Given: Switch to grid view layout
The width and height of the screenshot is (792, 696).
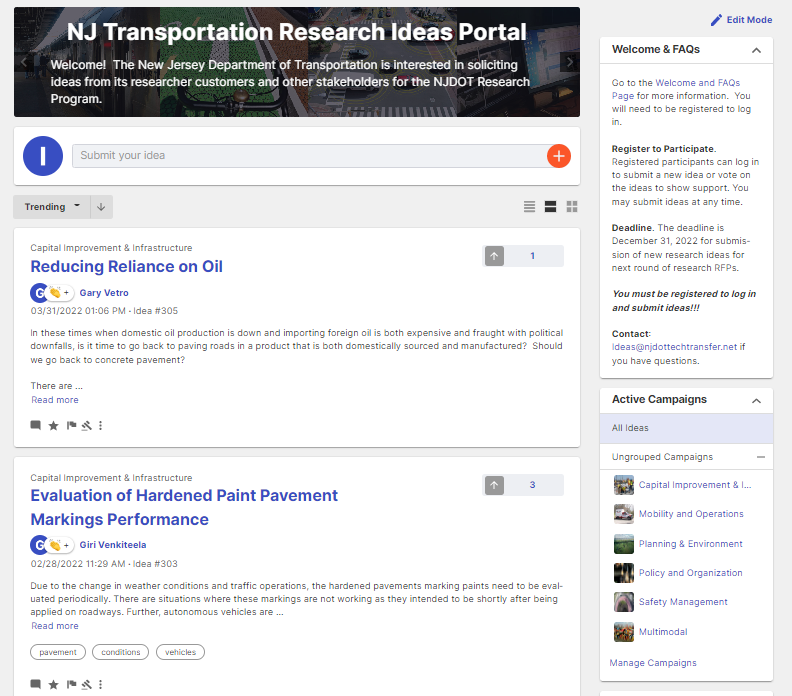Looking at the screenshot, I should 572,207.
